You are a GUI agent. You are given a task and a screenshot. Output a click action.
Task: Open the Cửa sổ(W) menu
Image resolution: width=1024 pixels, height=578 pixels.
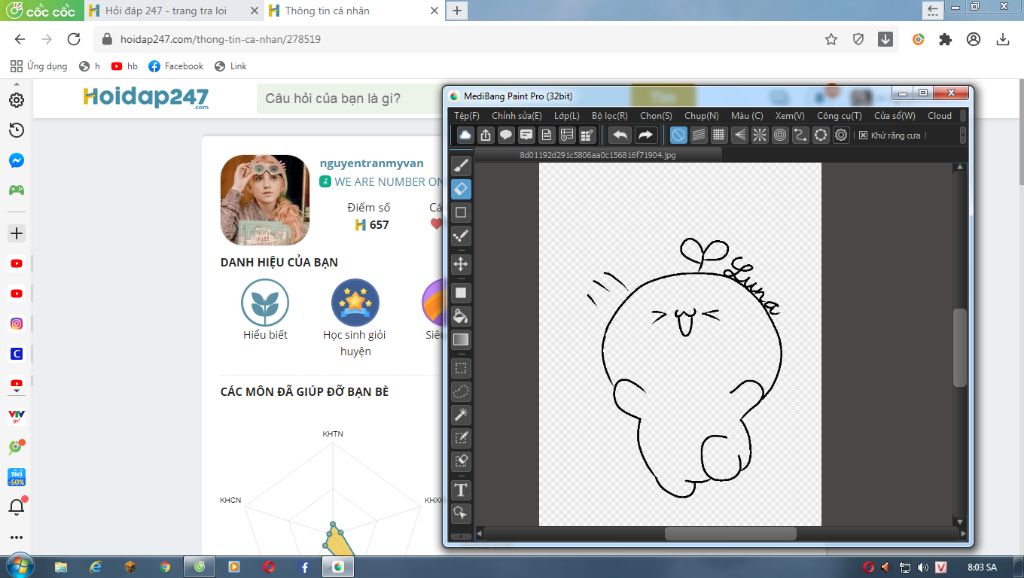[x=895, y=116]
